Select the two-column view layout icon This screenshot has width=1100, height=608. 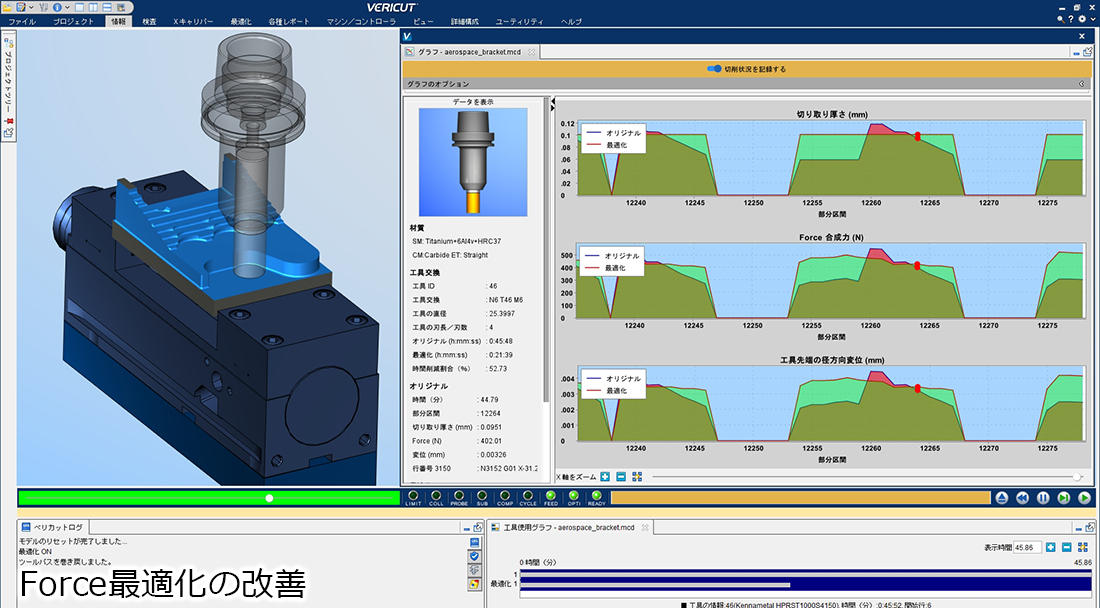[x=93, y=7]
